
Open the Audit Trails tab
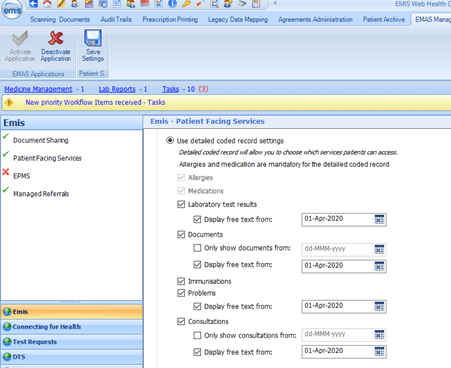[116, 20]
